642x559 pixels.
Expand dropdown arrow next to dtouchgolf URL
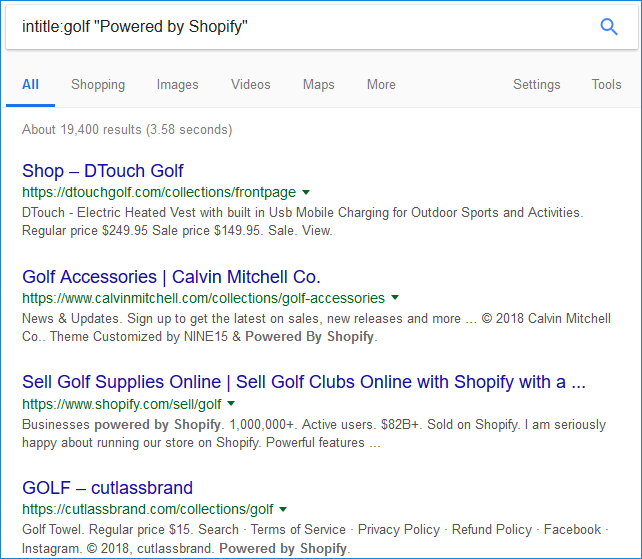click(x=306, y=192)
